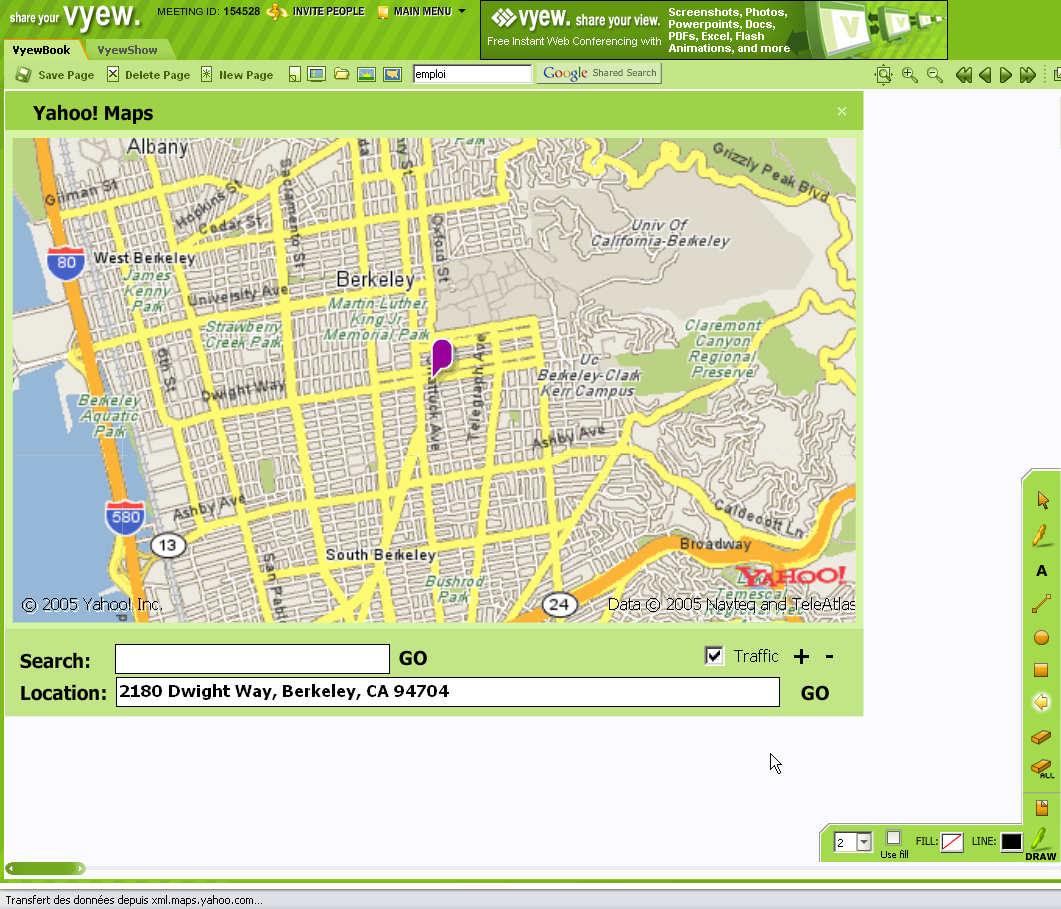Click the orange sticky note tool
This screenshot has width=1061, height=909.
tap(1042, 807)
